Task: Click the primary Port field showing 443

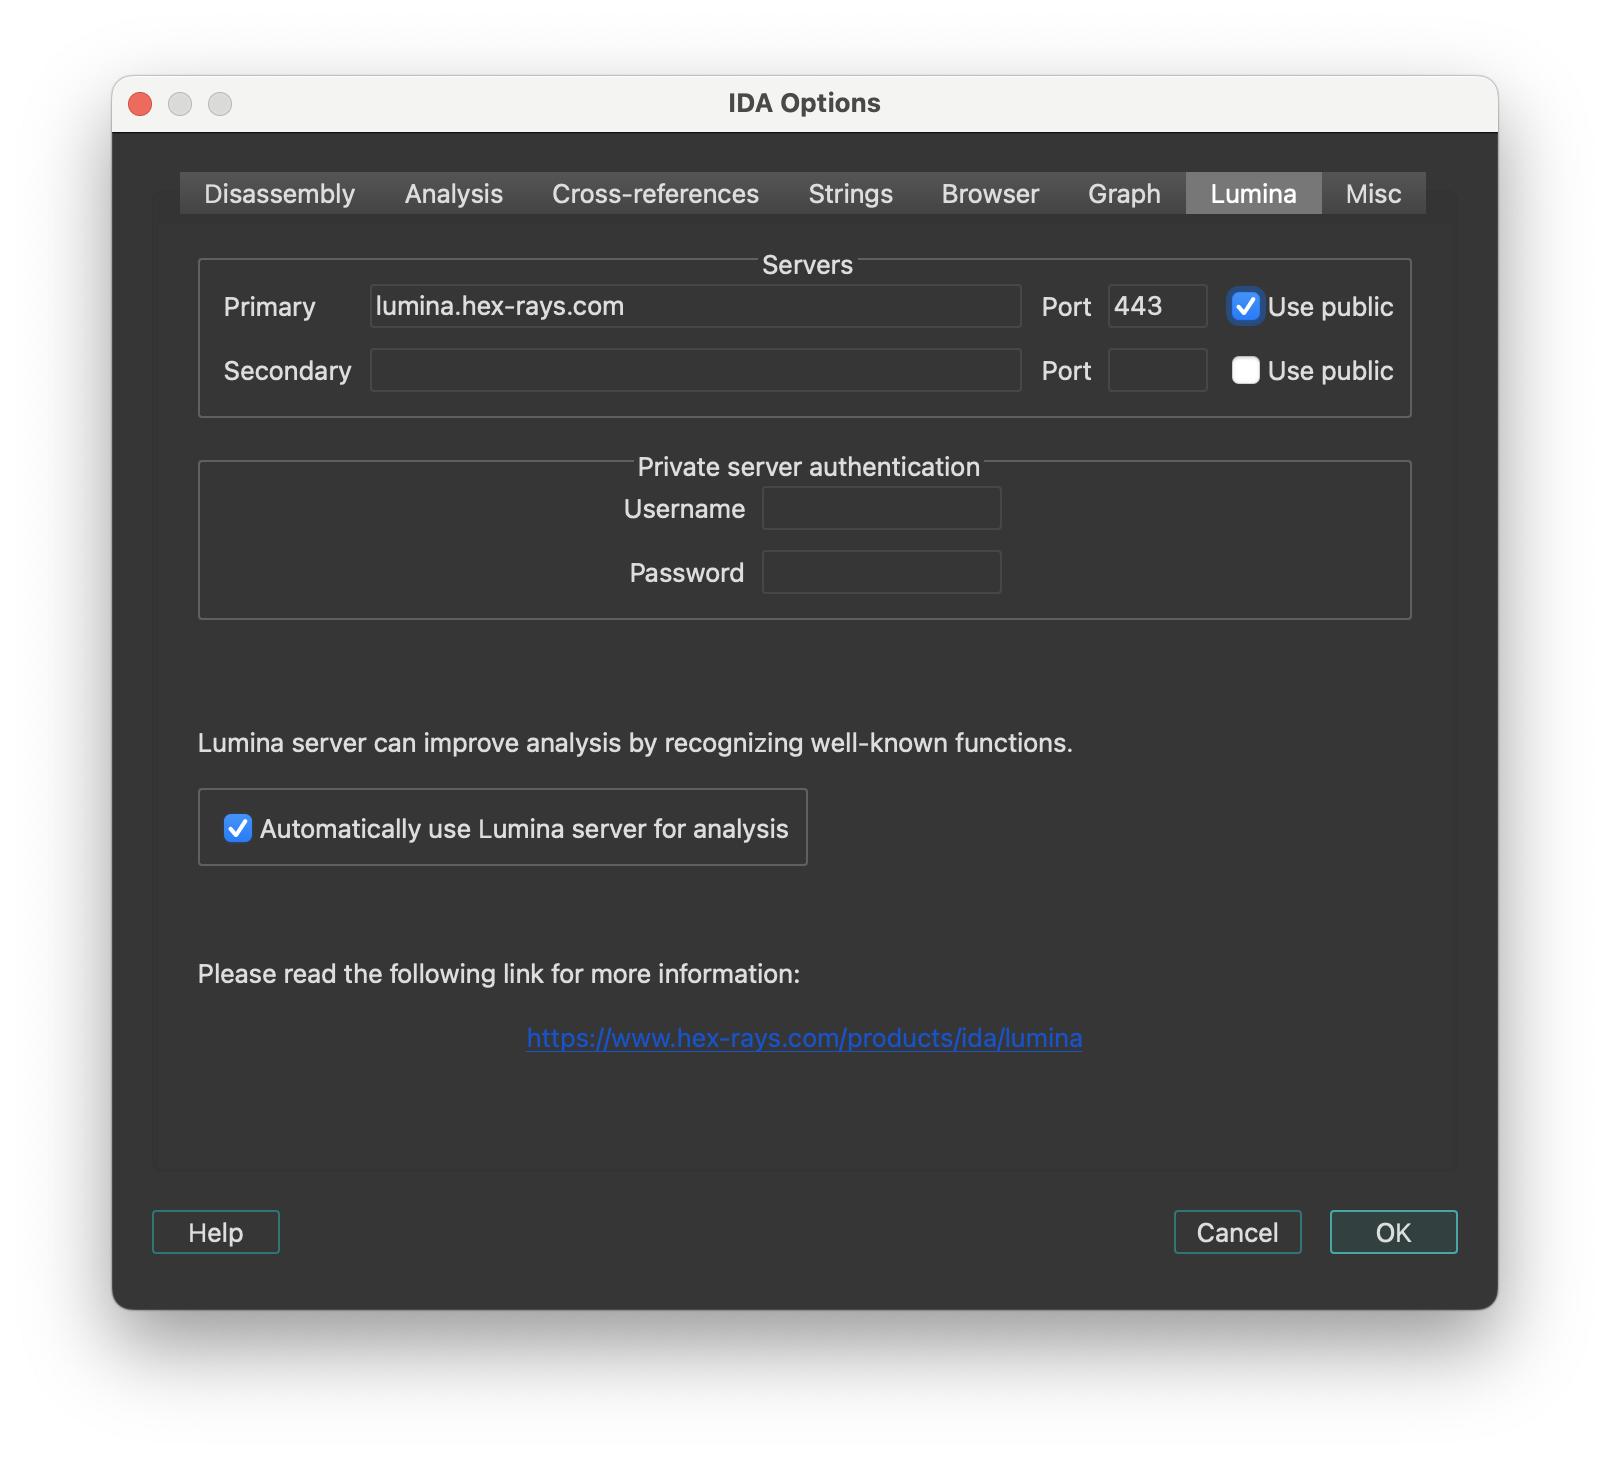Action: [x=1157, y=307]
